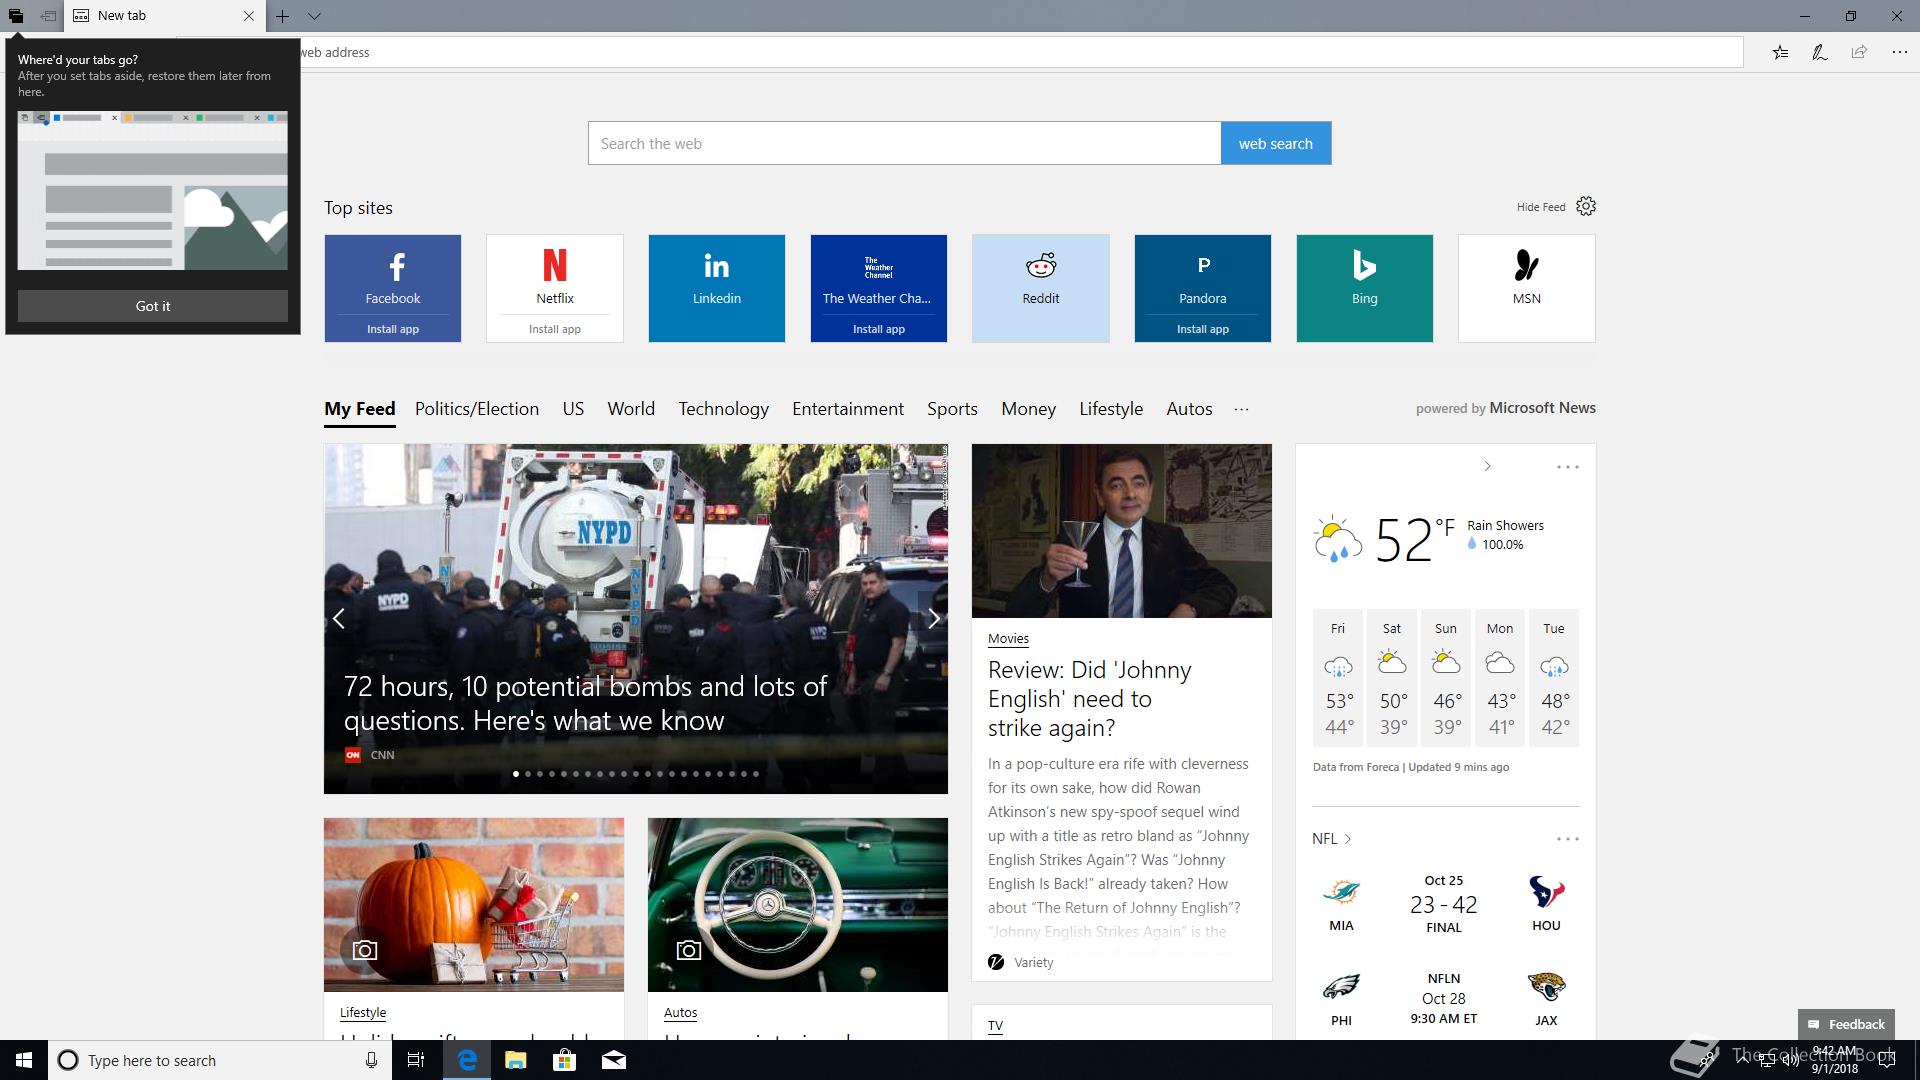Open the MSN top site tile
The image size is (1920, 1080).
[x=1527, y=288]
